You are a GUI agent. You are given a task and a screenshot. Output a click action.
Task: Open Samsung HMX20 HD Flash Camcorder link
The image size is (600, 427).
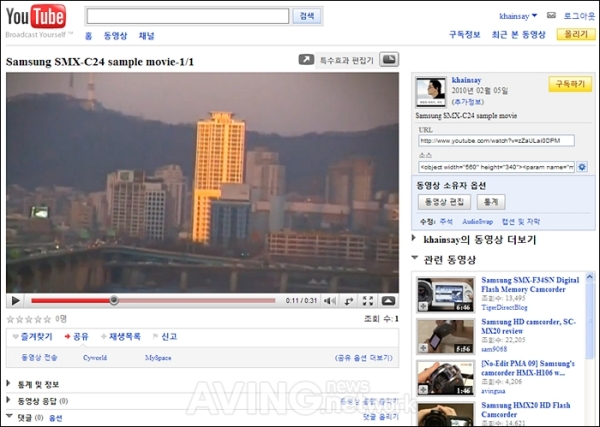[525, 410]
